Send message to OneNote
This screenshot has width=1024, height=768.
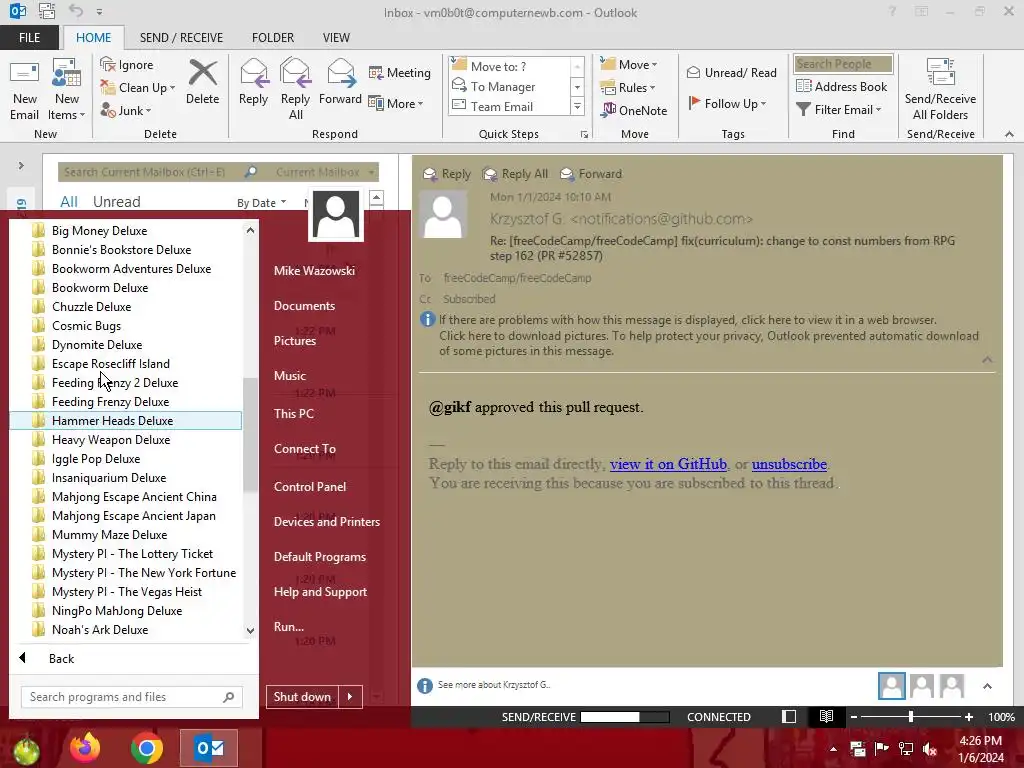(x=634, y=110)
